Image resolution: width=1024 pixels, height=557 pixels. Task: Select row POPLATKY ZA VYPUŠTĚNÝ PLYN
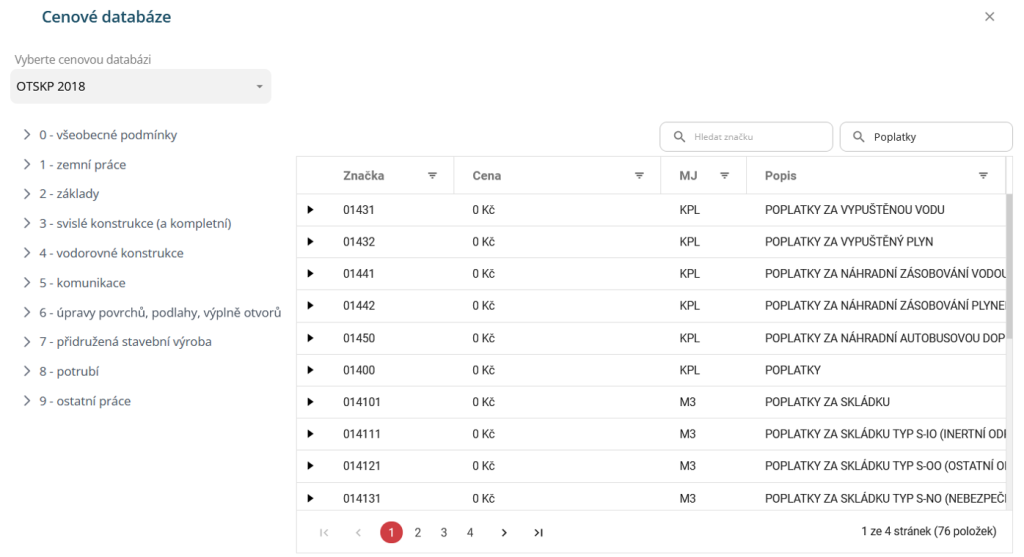(848, 242)
